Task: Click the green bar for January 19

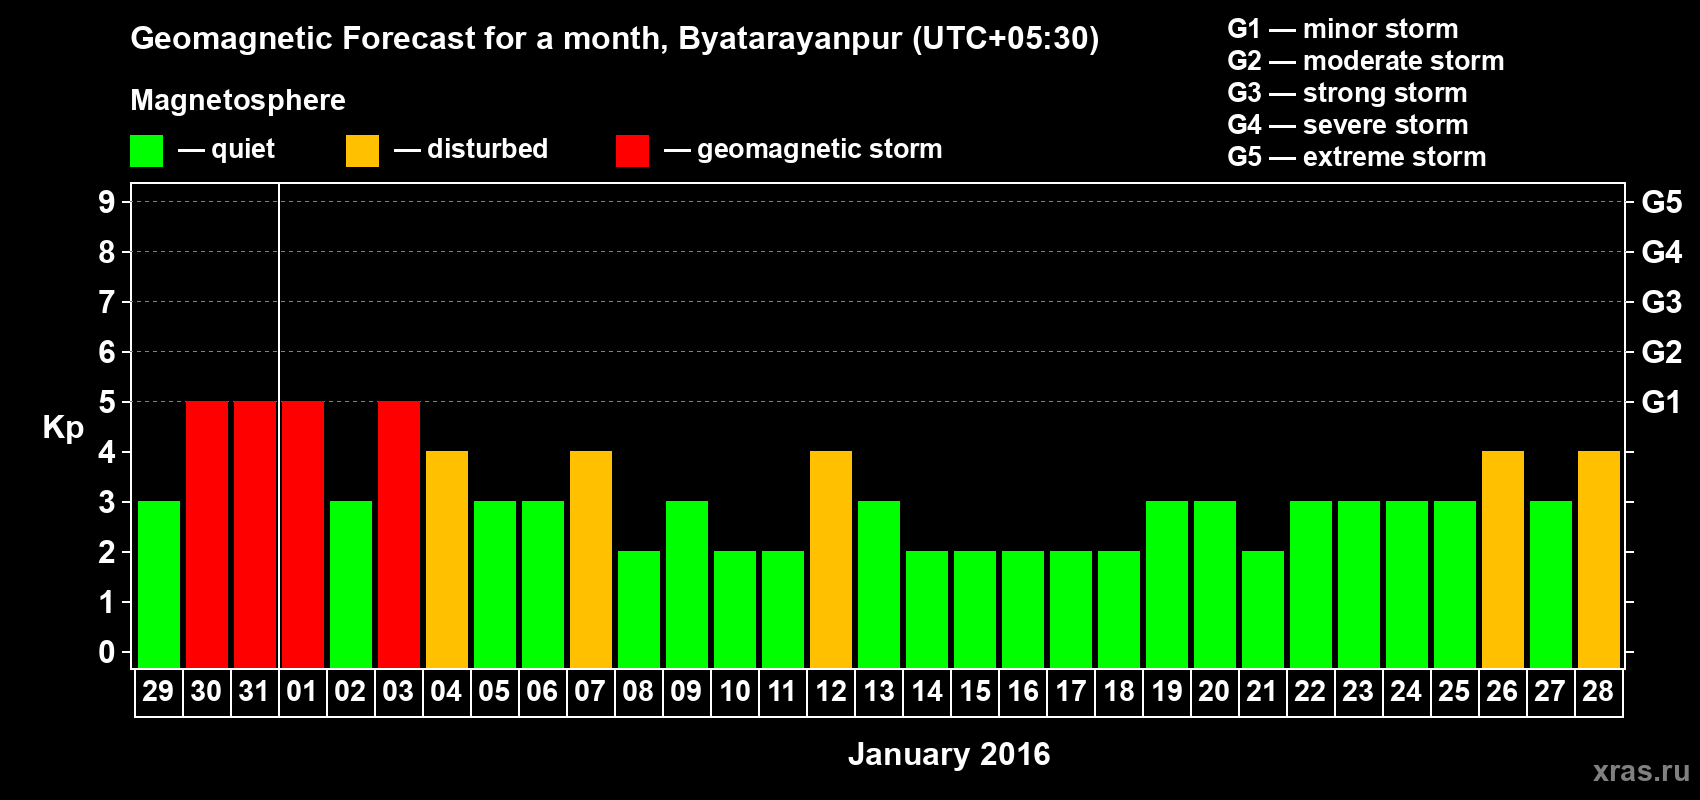Action: (1167, 584)
